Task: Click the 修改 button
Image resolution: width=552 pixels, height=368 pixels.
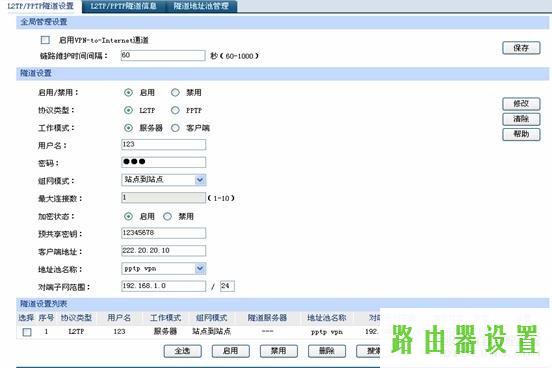Action: (521, 104)
